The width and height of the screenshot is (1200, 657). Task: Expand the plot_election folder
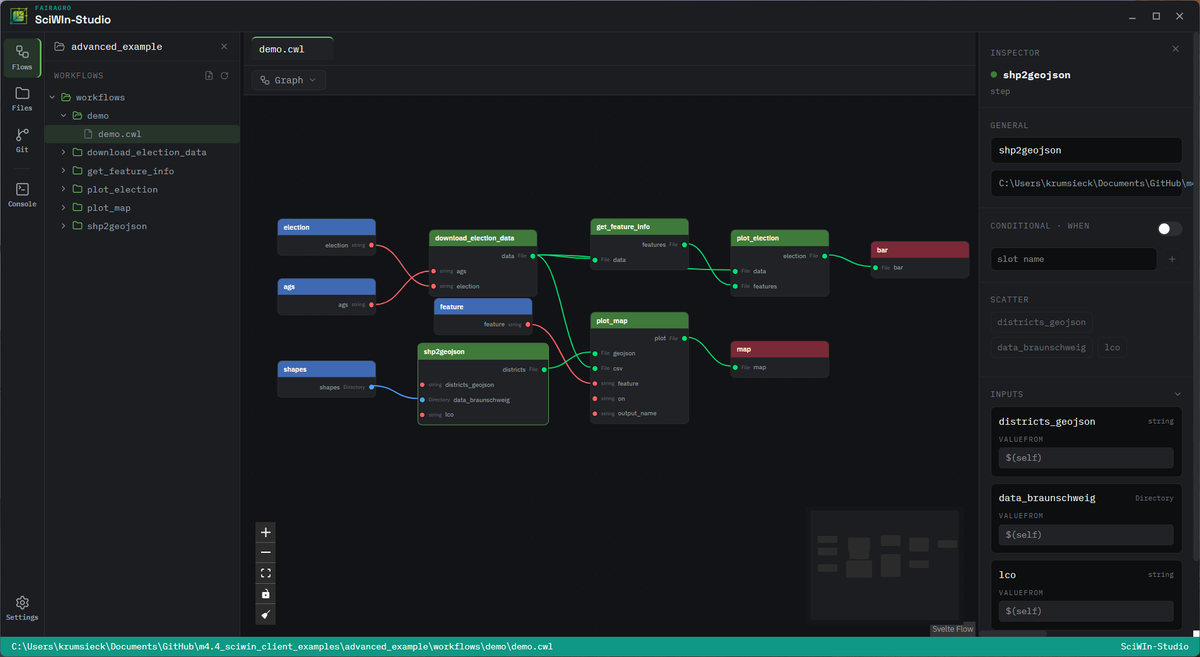[x=64, y=190]
